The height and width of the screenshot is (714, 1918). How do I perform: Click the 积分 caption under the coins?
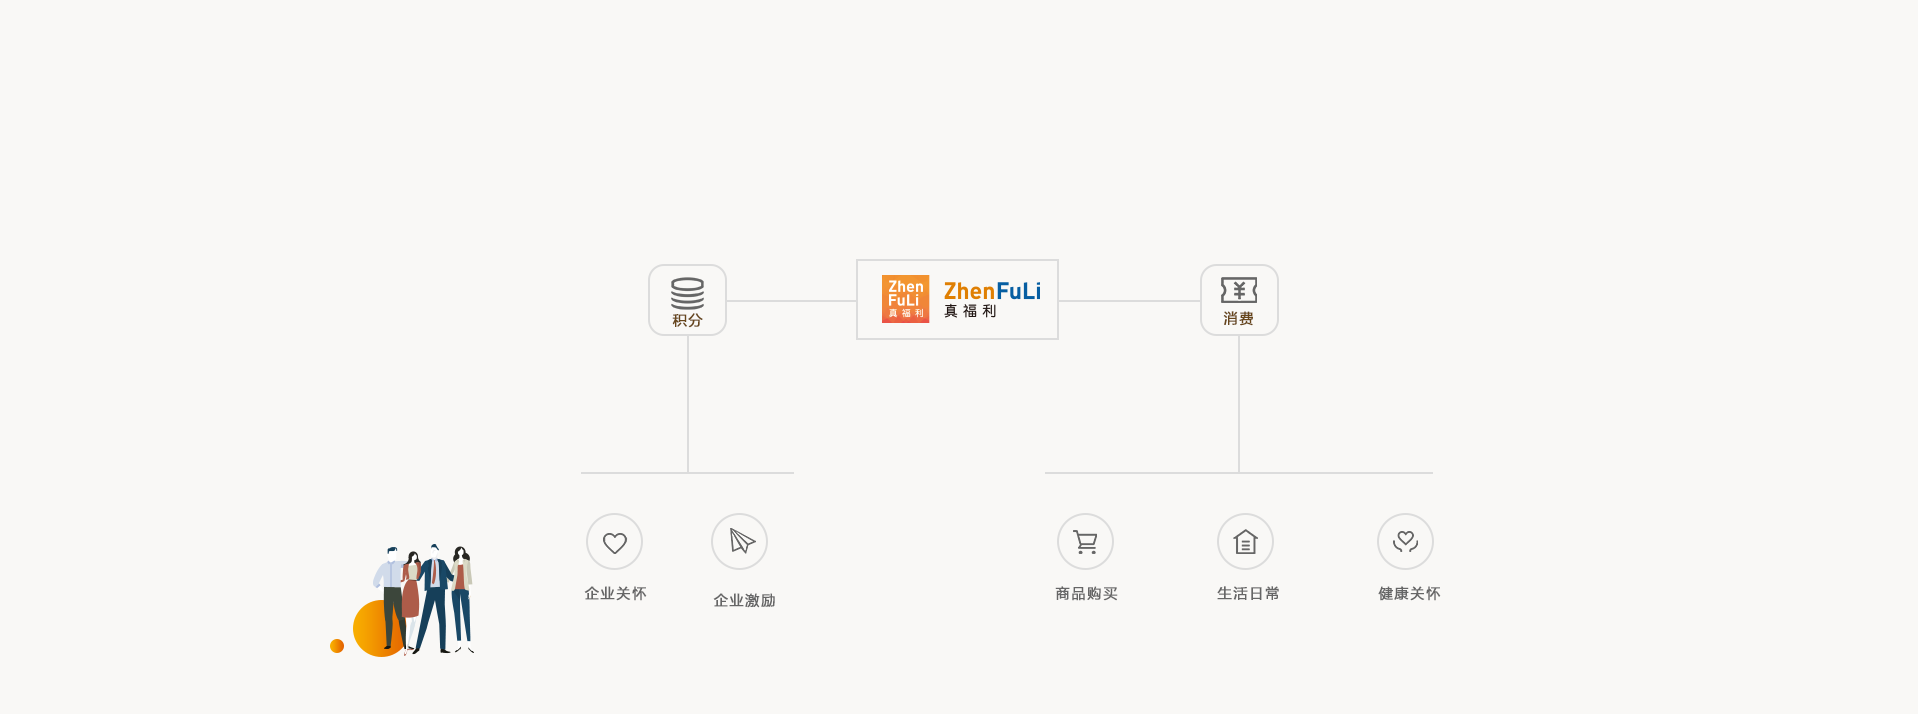[x=687, y=320]
